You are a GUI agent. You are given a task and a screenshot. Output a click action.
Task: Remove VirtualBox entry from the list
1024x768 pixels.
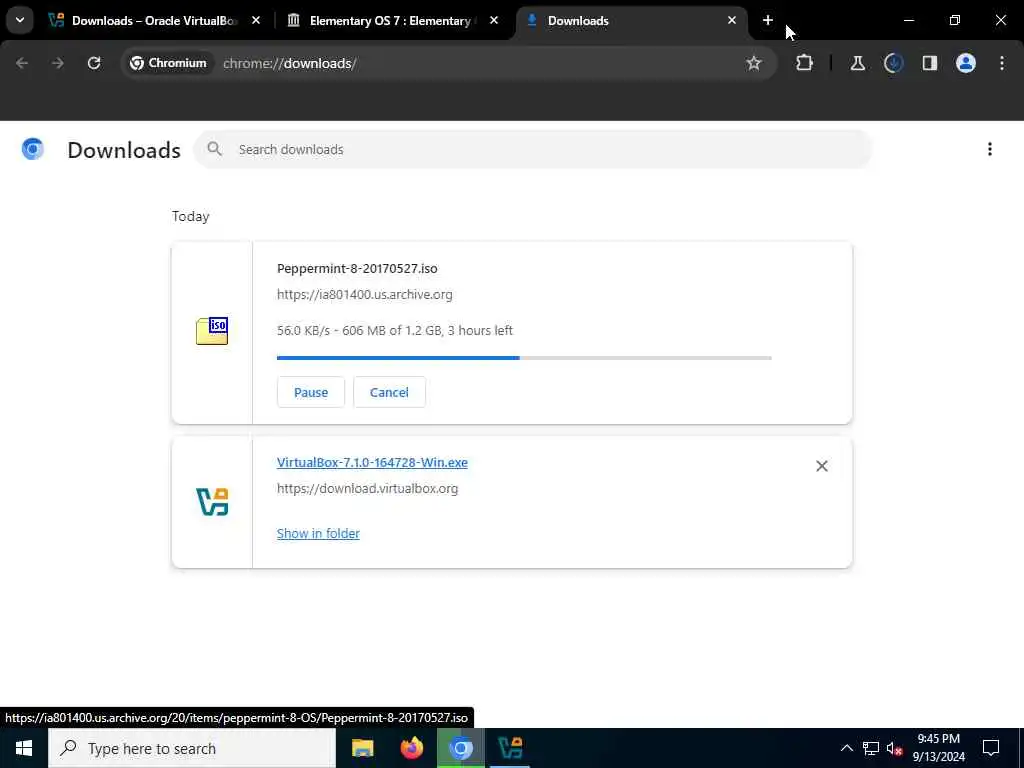click(822, 466)
